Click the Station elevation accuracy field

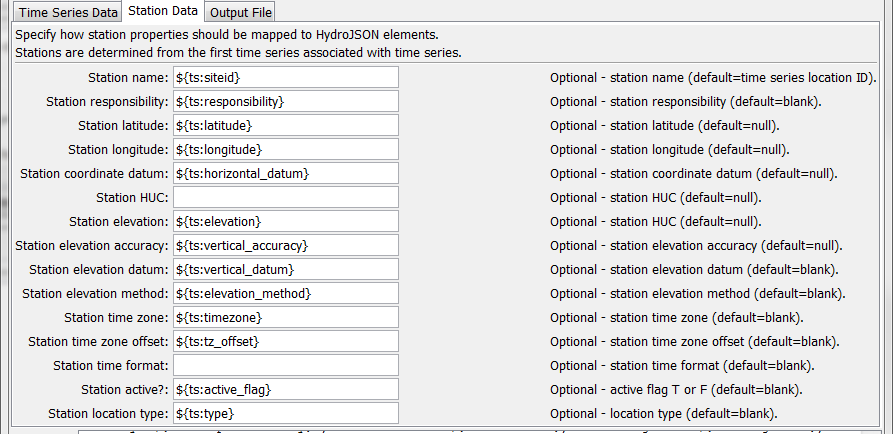pos(286,245)
